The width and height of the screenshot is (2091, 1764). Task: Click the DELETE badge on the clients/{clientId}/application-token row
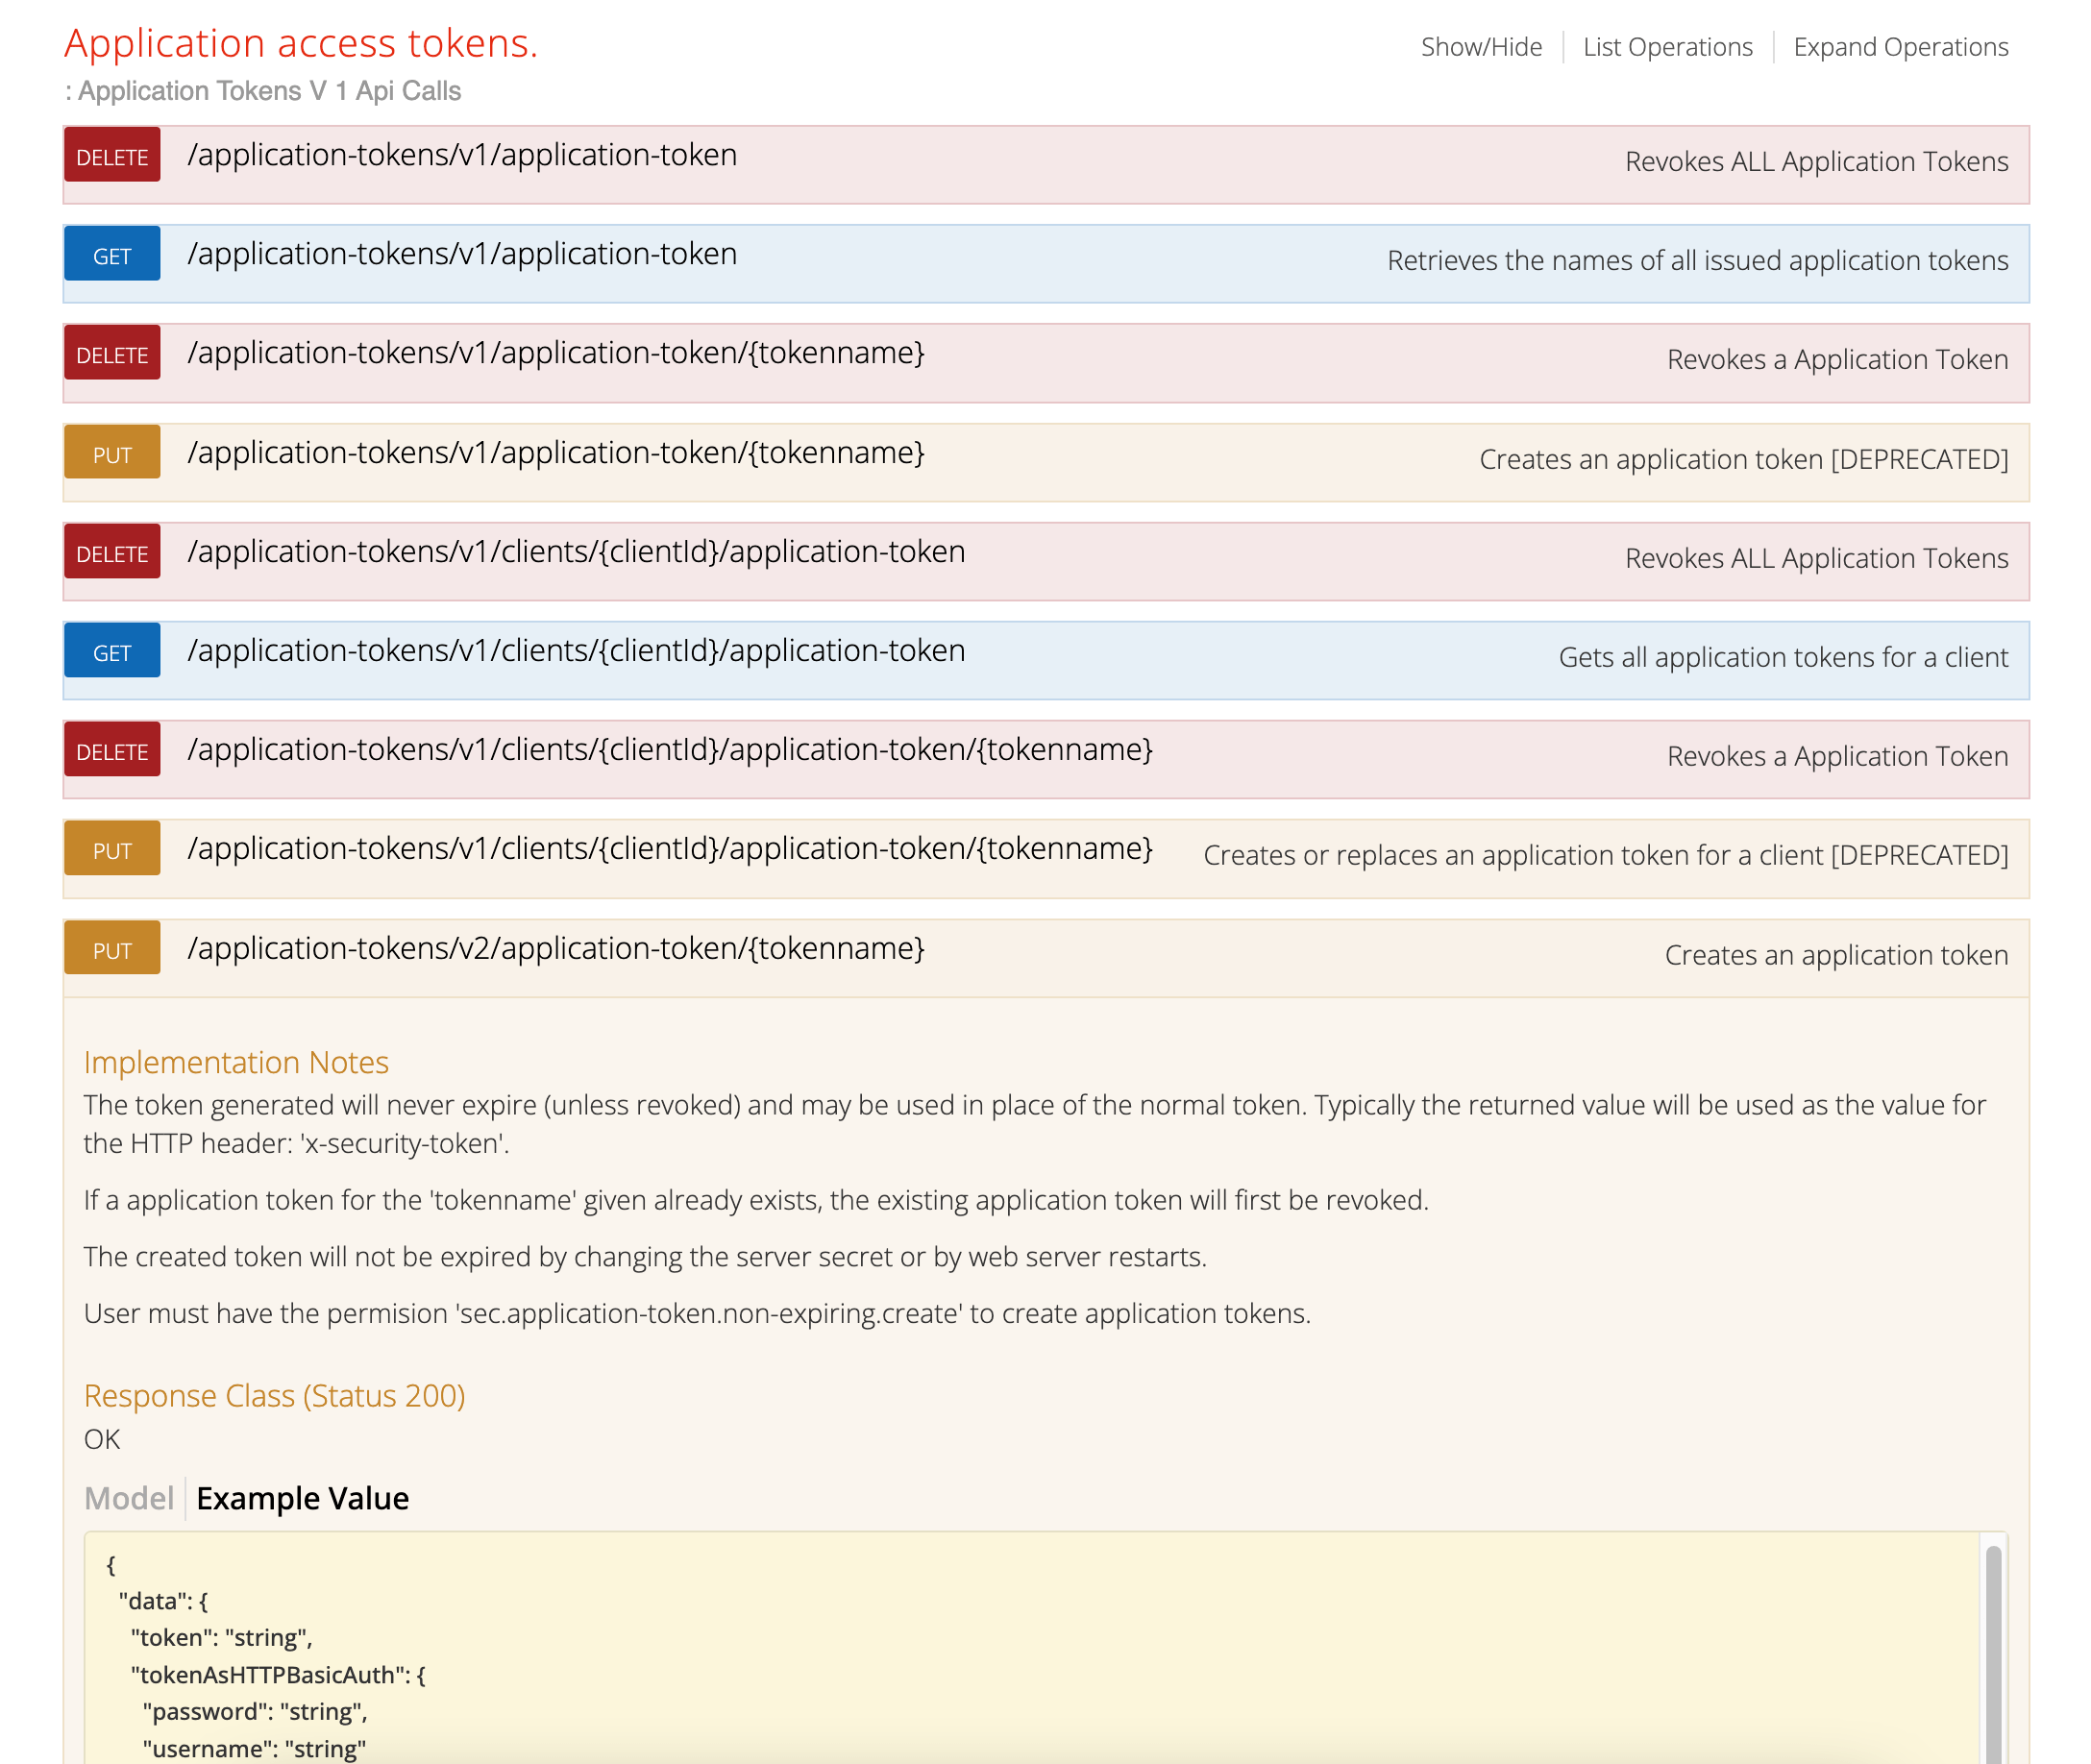112,552
